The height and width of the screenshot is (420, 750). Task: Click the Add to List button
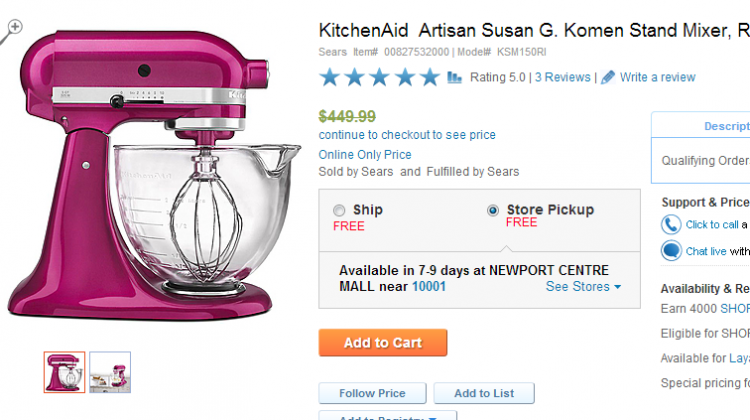[484, 393]
